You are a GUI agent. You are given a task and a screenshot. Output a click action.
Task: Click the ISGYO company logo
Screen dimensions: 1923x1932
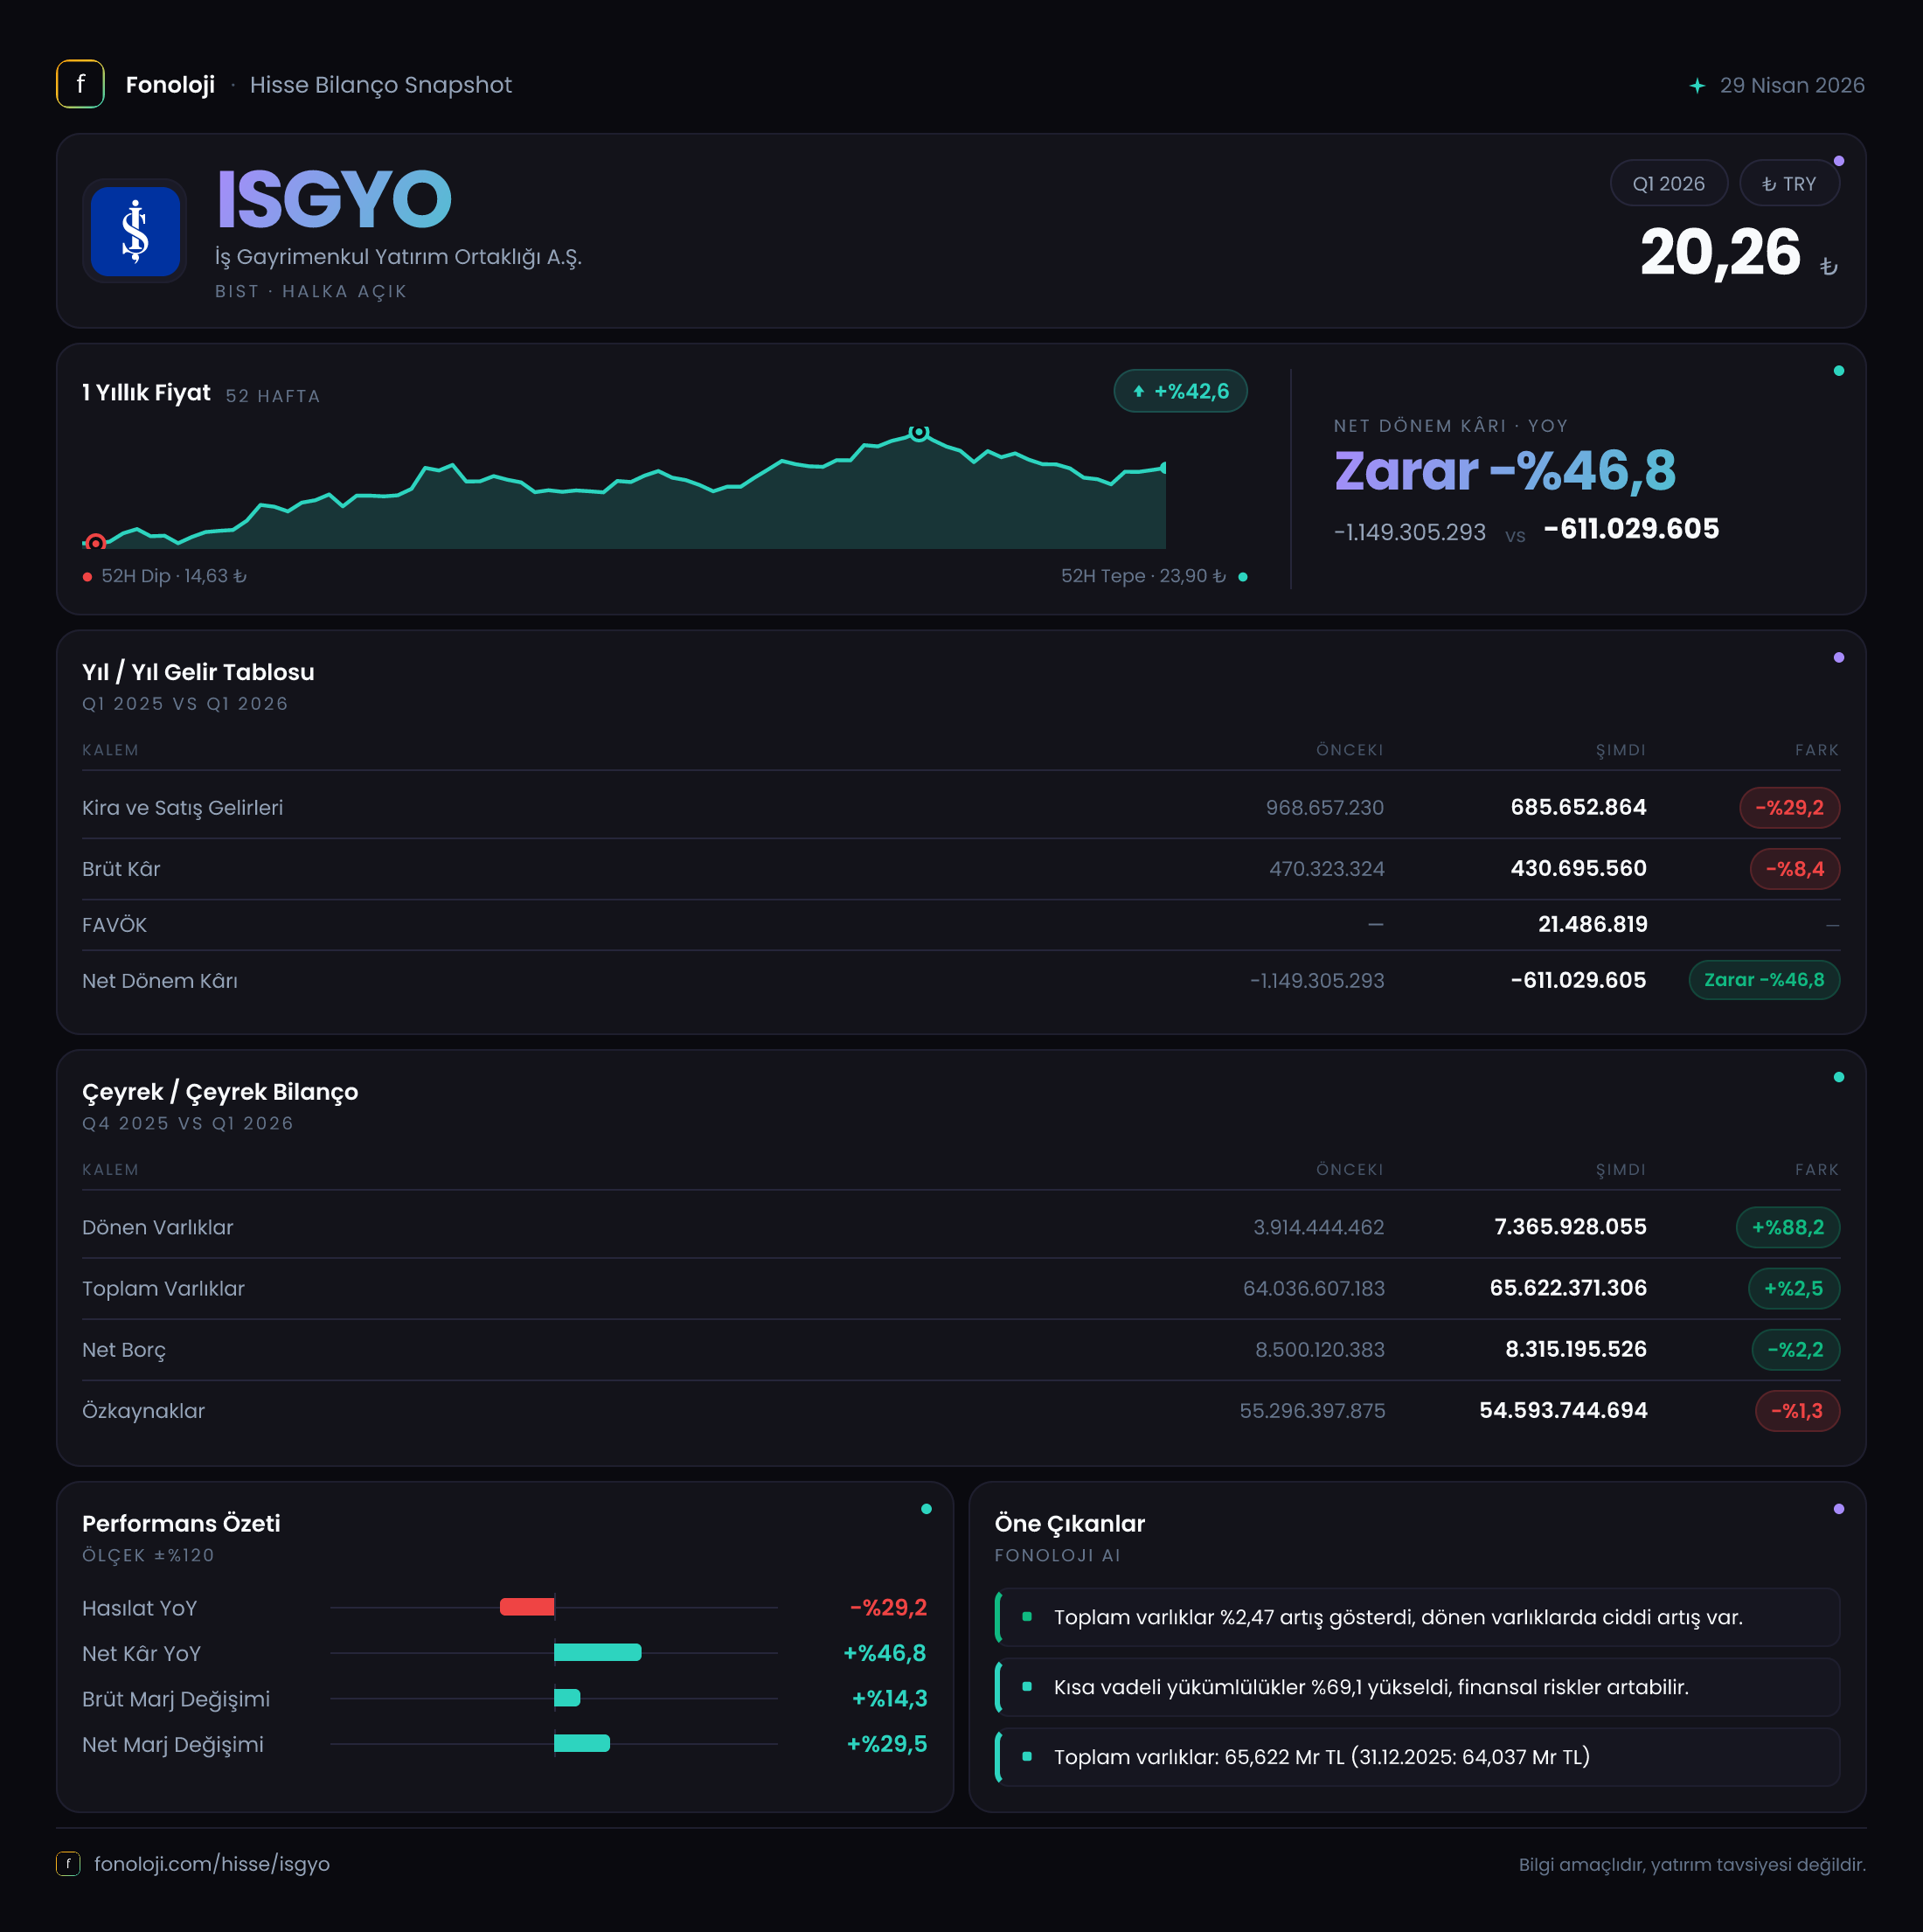(135, 231)
